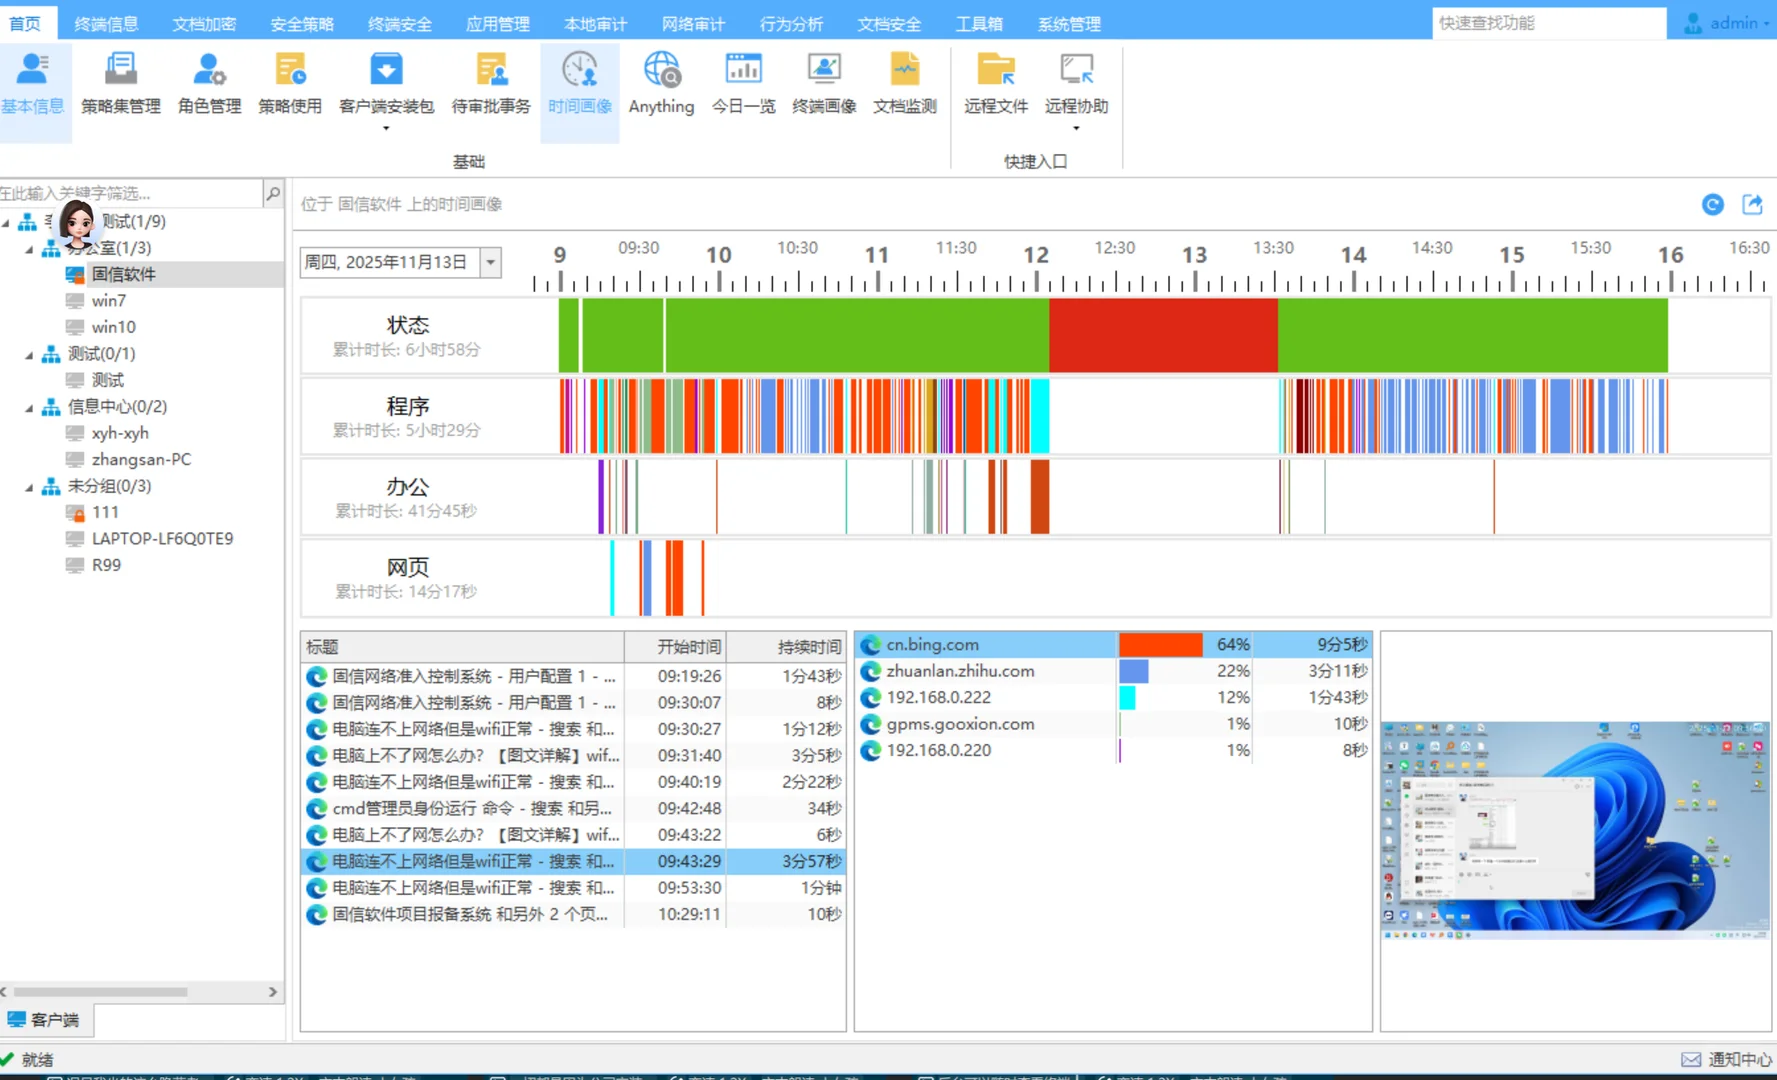1777x1080 pixels.
Task: Open the 工具箱 tab
Action: (x=979, y=23)
